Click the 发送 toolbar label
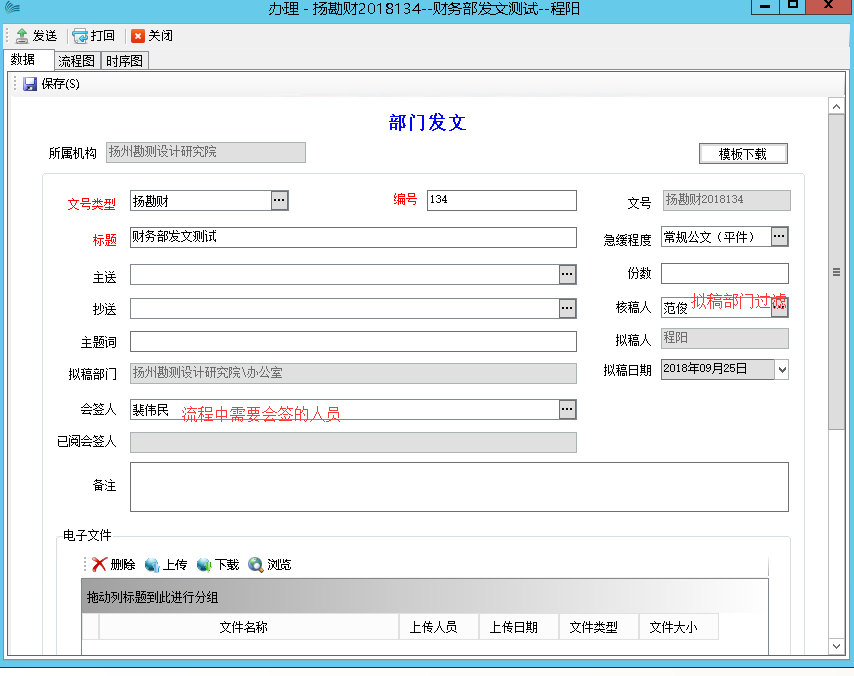 click(45, 36)
